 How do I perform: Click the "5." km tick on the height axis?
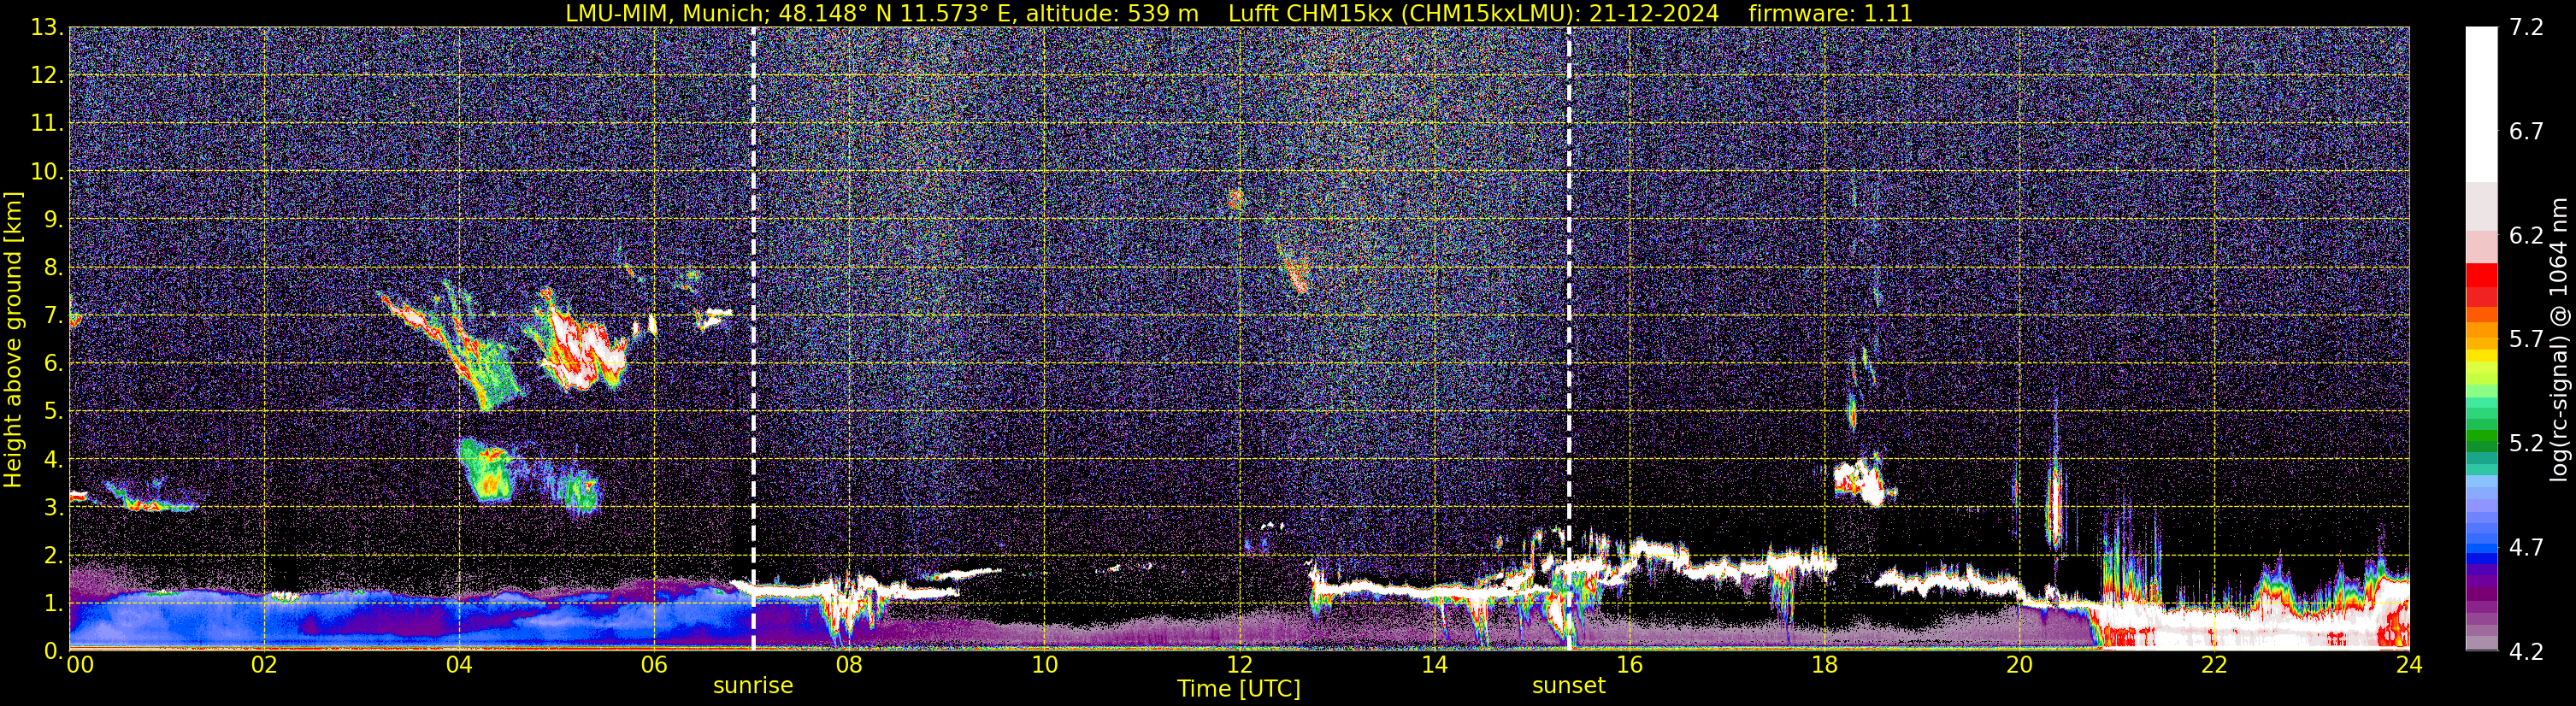click(x=52, y=411)
